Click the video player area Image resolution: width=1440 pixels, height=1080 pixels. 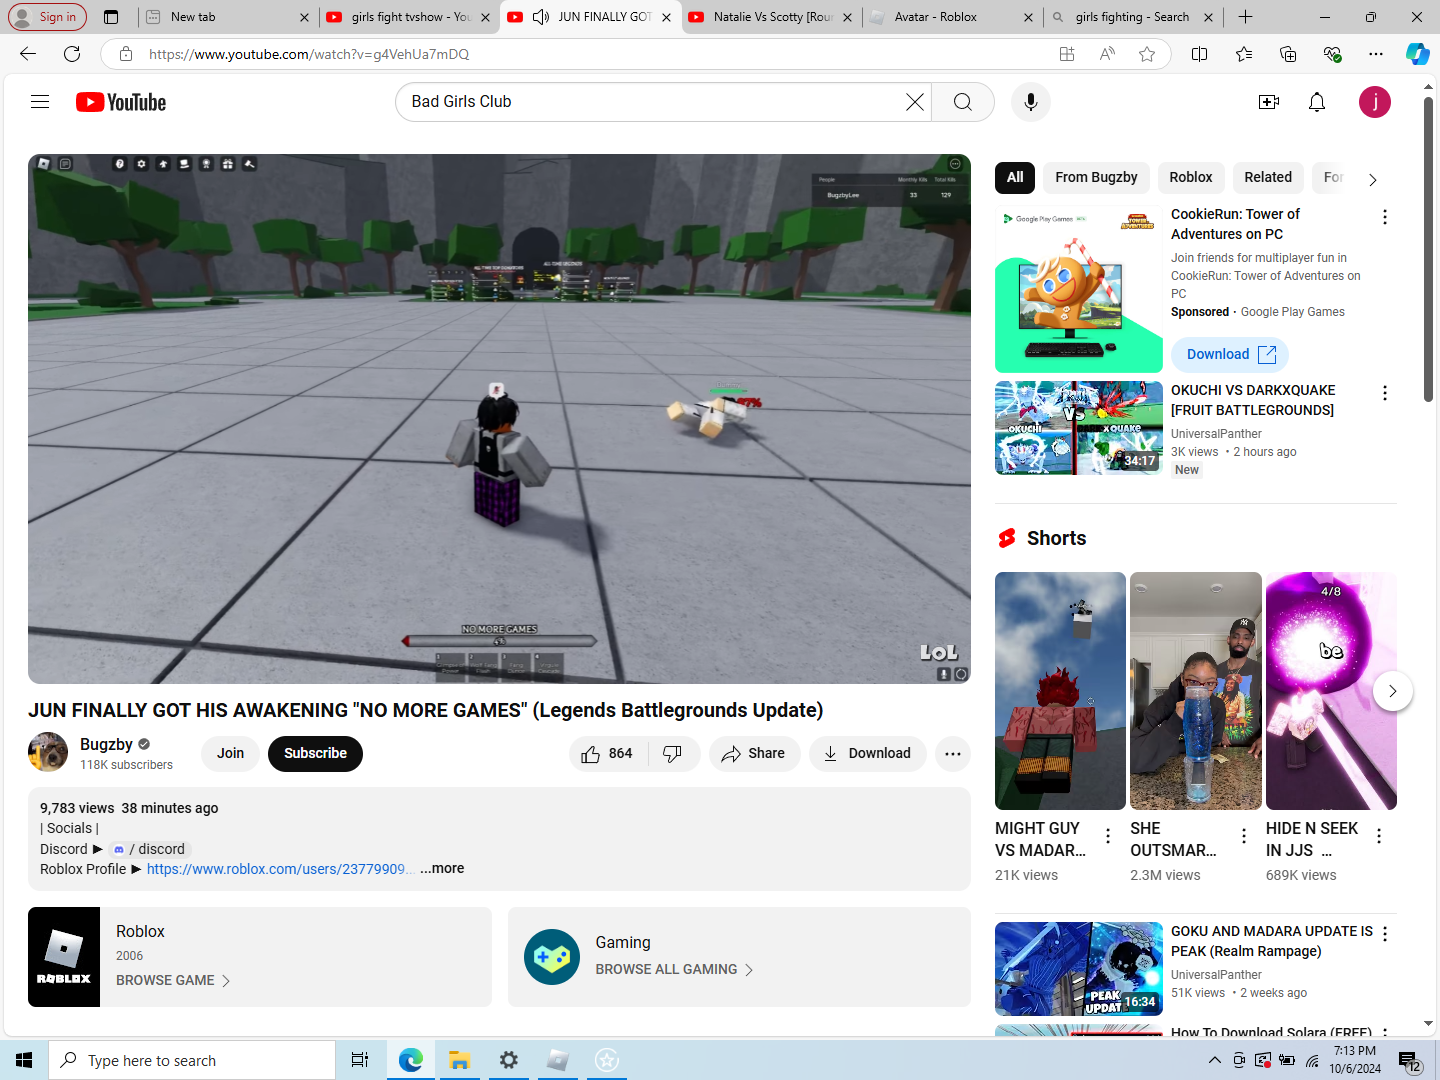coord(499,419)
